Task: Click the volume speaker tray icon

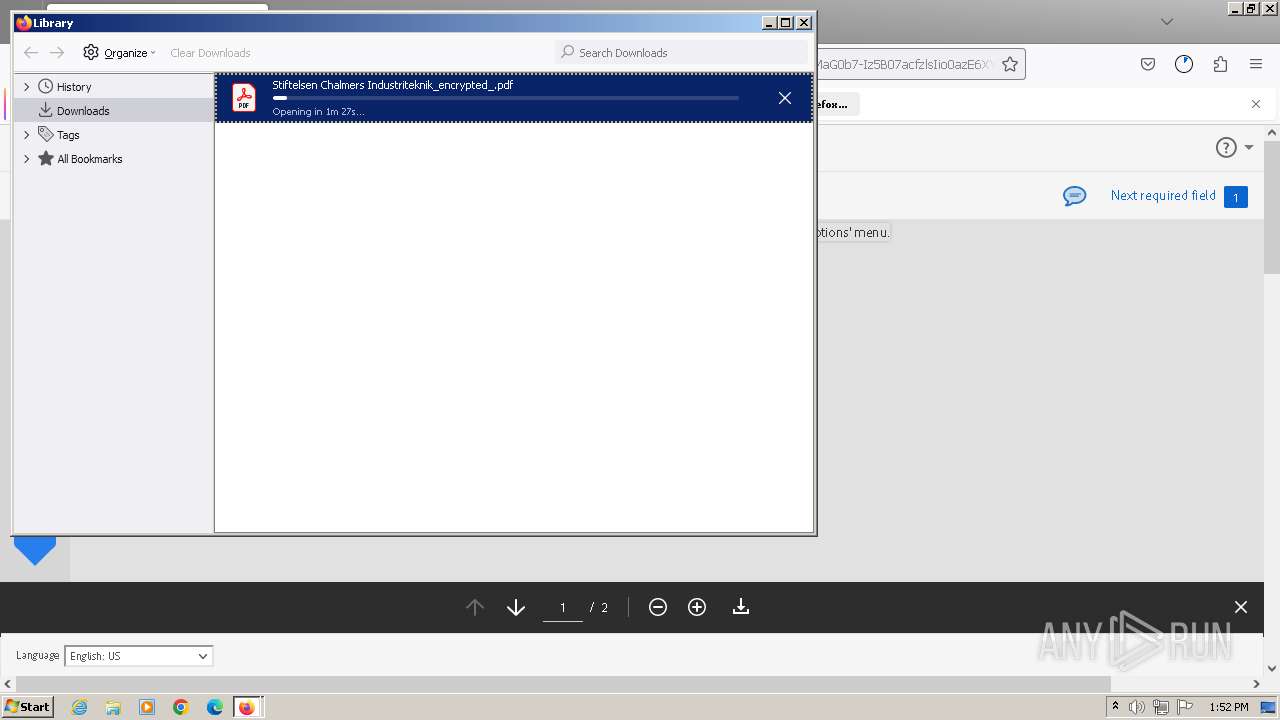Action: [1137, 707]
